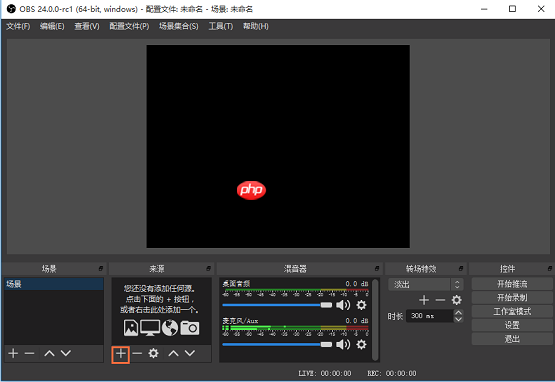Image resolution: width=555 pixels, height=382 pixels.
Task: Click the browser source globe icon
Action: (x=170, y=328)
